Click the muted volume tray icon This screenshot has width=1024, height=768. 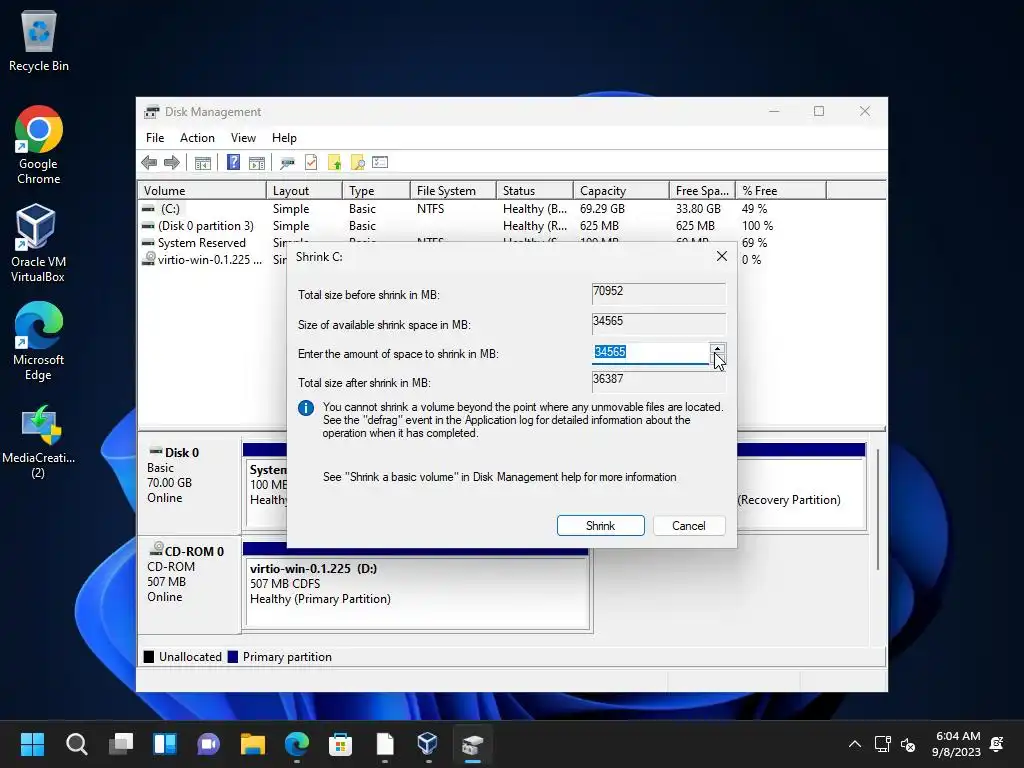point(908,744)
